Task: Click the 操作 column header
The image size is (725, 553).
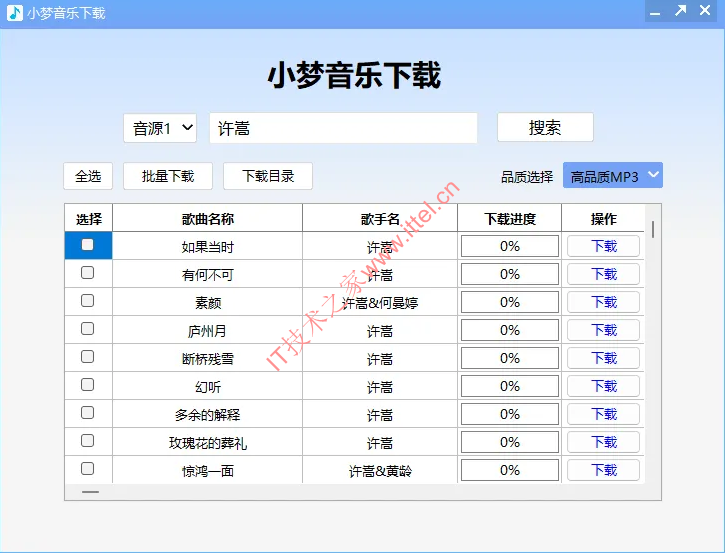Action: pyautogui.click(x=603, y=218)
